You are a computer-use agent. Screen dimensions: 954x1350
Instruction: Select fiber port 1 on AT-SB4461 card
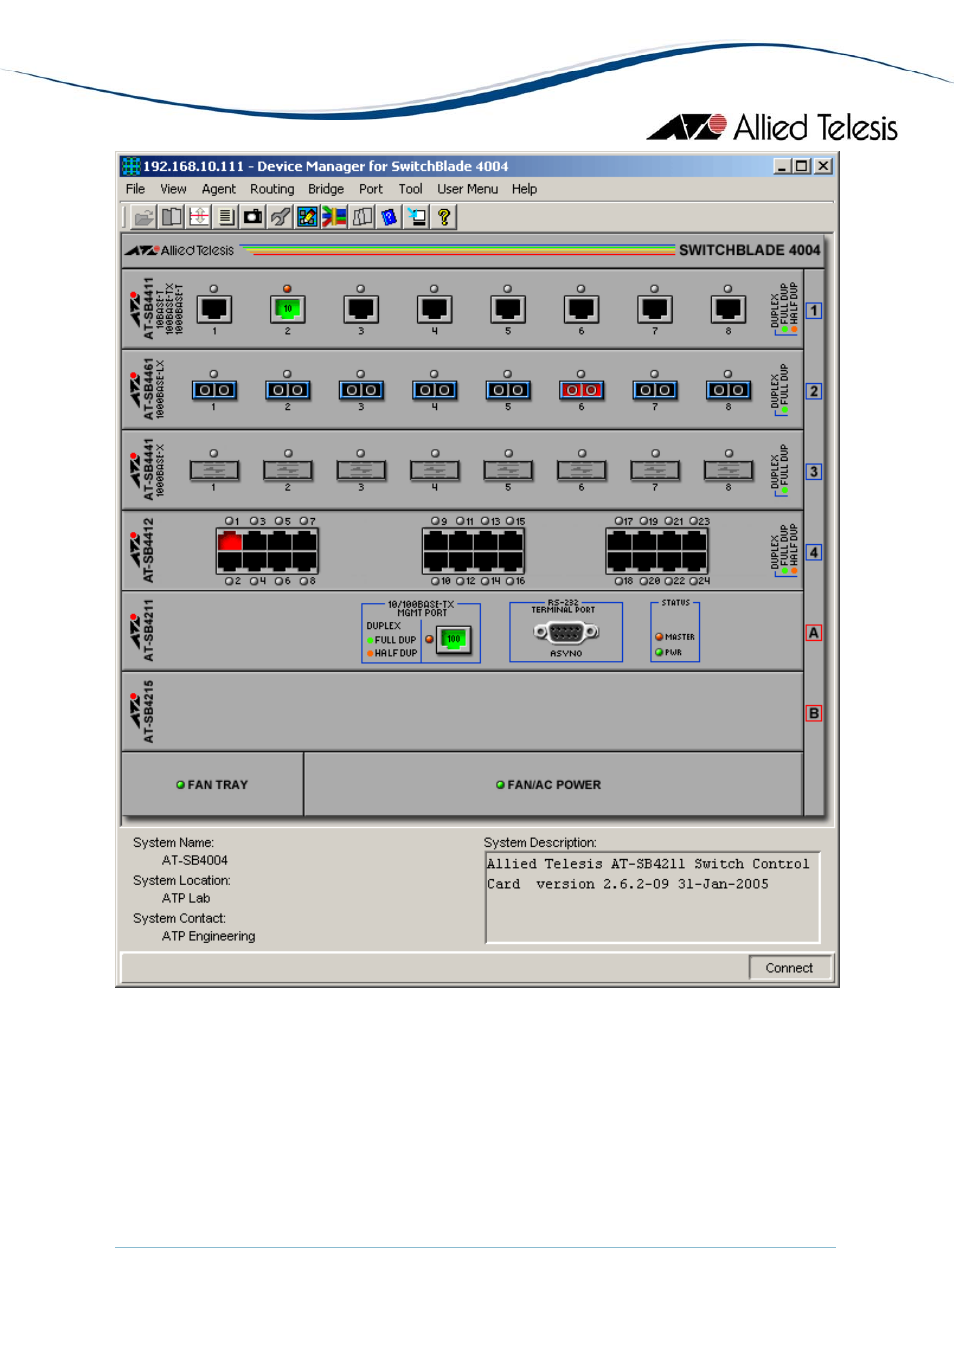pos(214,390)
